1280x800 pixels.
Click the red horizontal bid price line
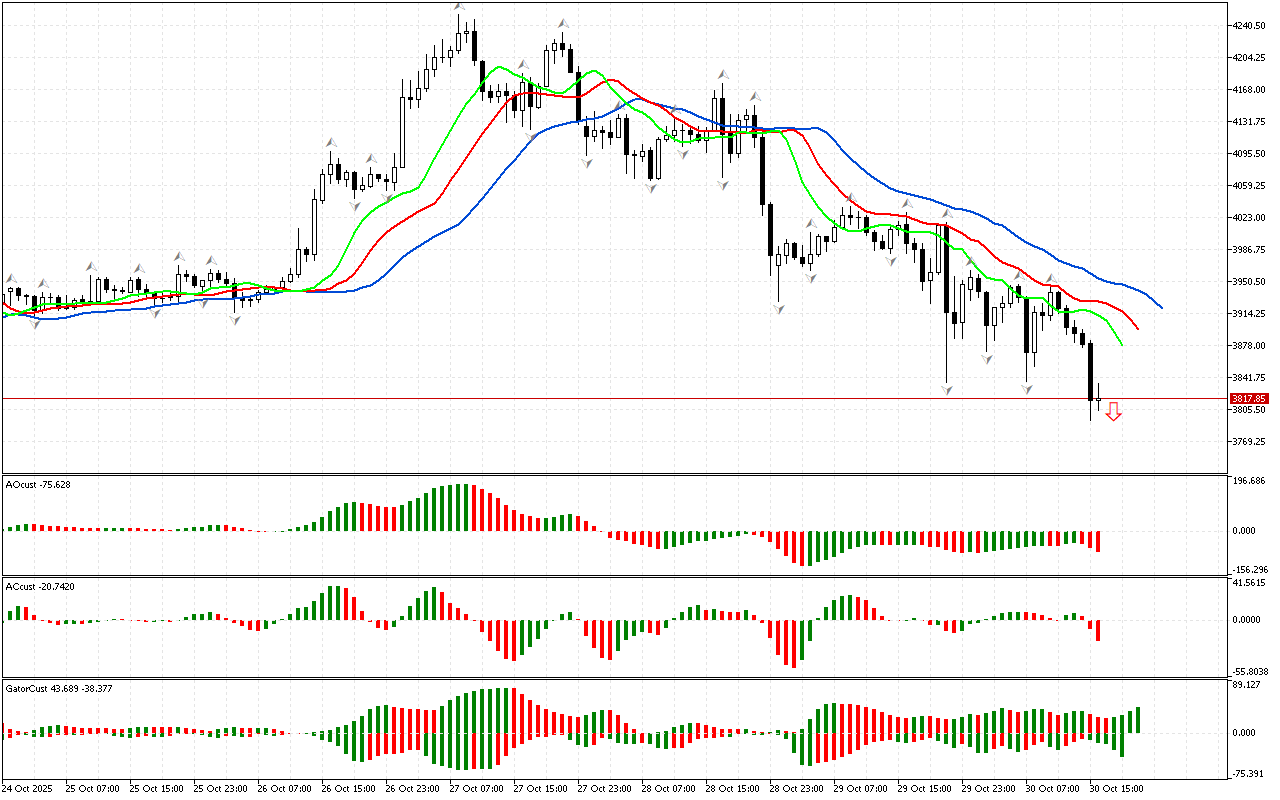[600, 398]
